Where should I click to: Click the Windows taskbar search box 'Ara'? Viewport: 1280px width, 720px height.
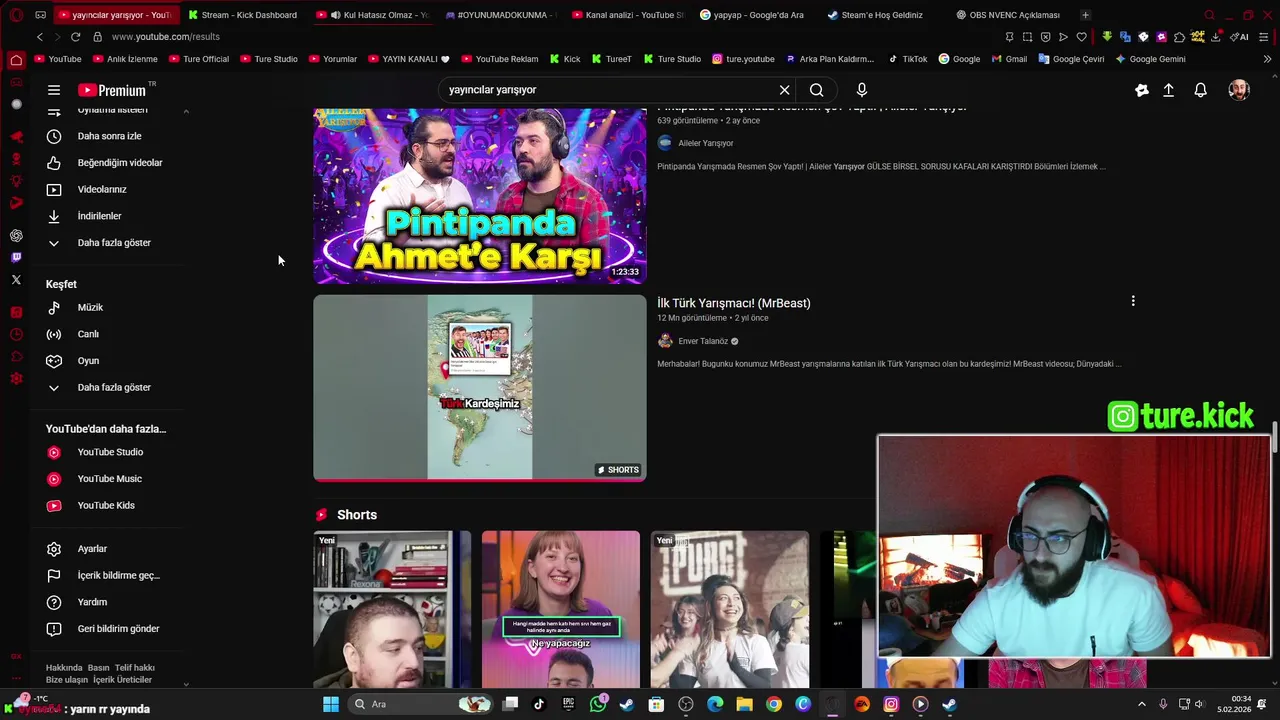tap(420, 704)
